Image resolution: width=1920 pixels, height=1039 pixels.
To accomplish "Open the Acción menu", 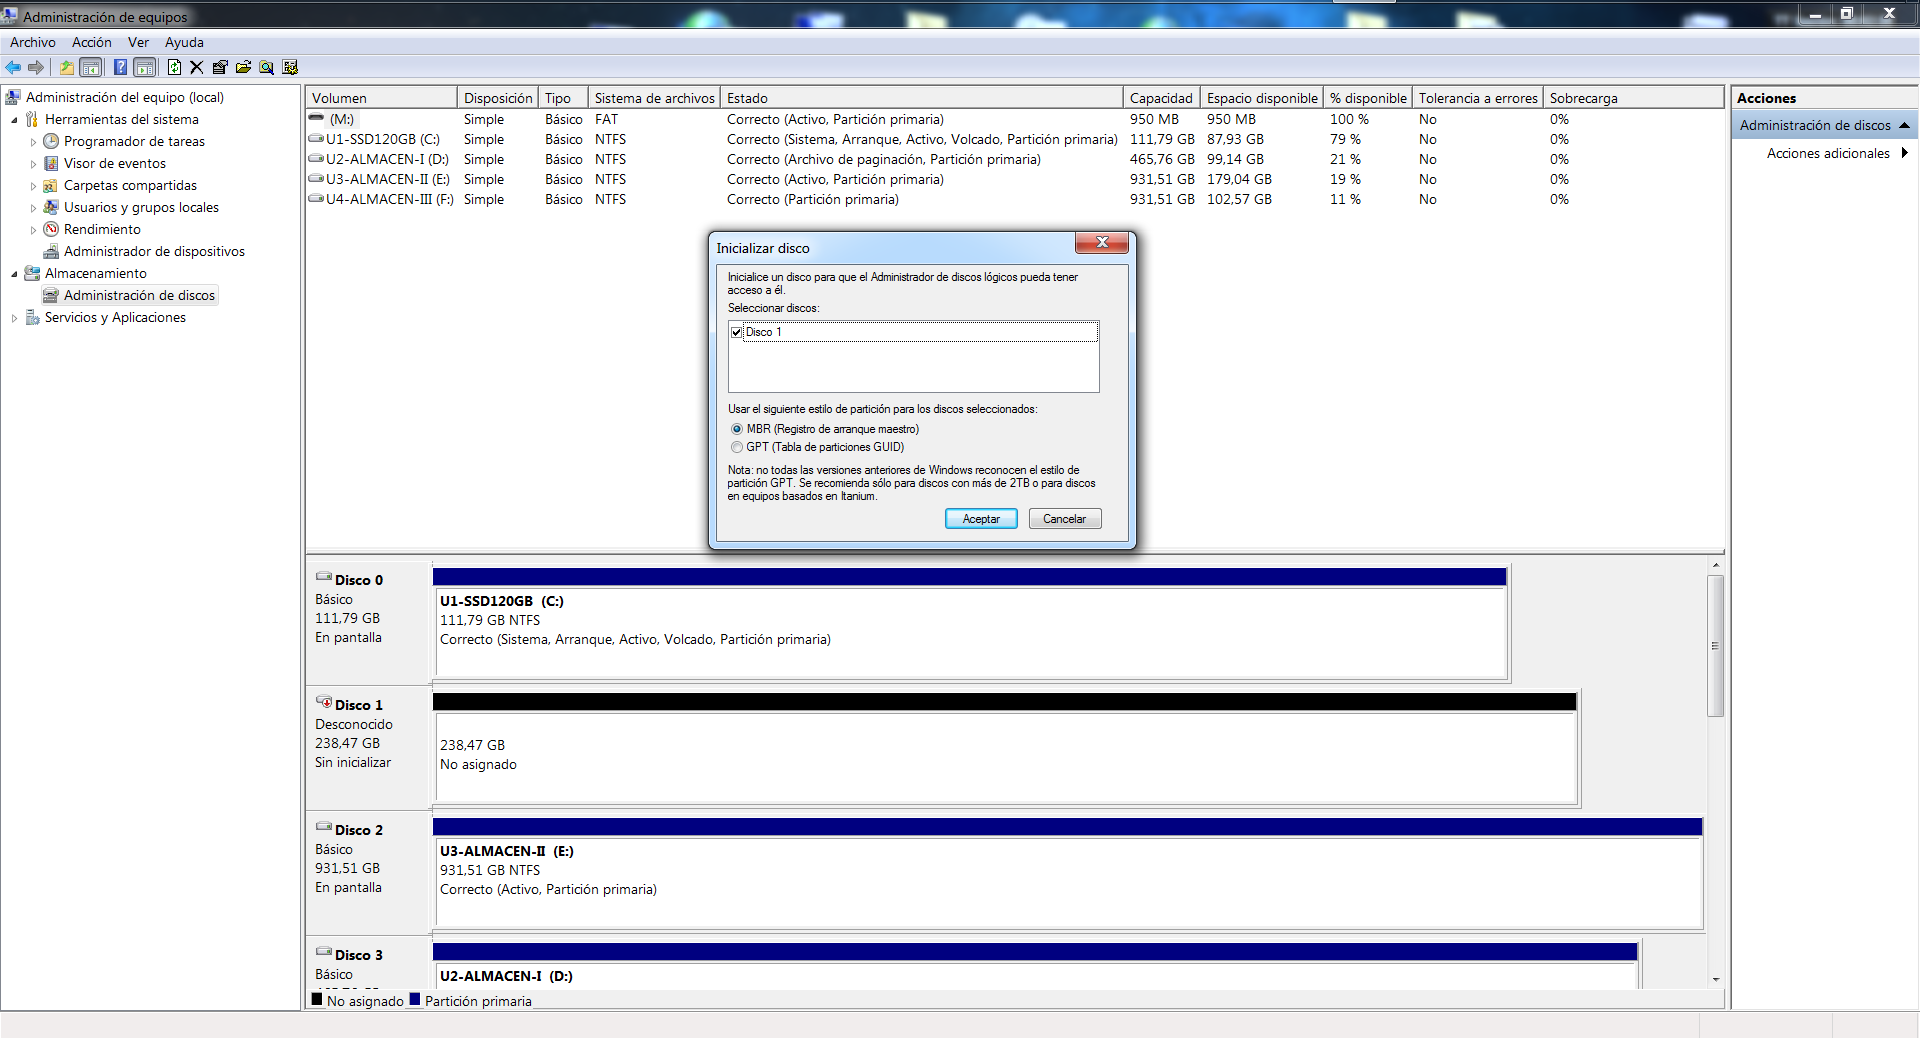I will click(91, 42).
